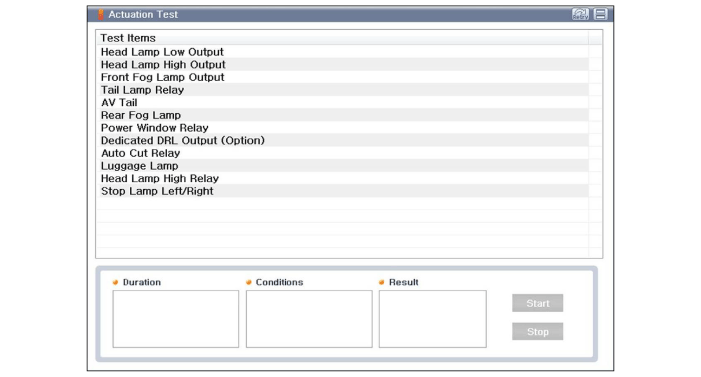The width and height of the screenshot is (701, 377).
Task: Select the Tail Lamp Relay row
Action: tap(342, 90)
